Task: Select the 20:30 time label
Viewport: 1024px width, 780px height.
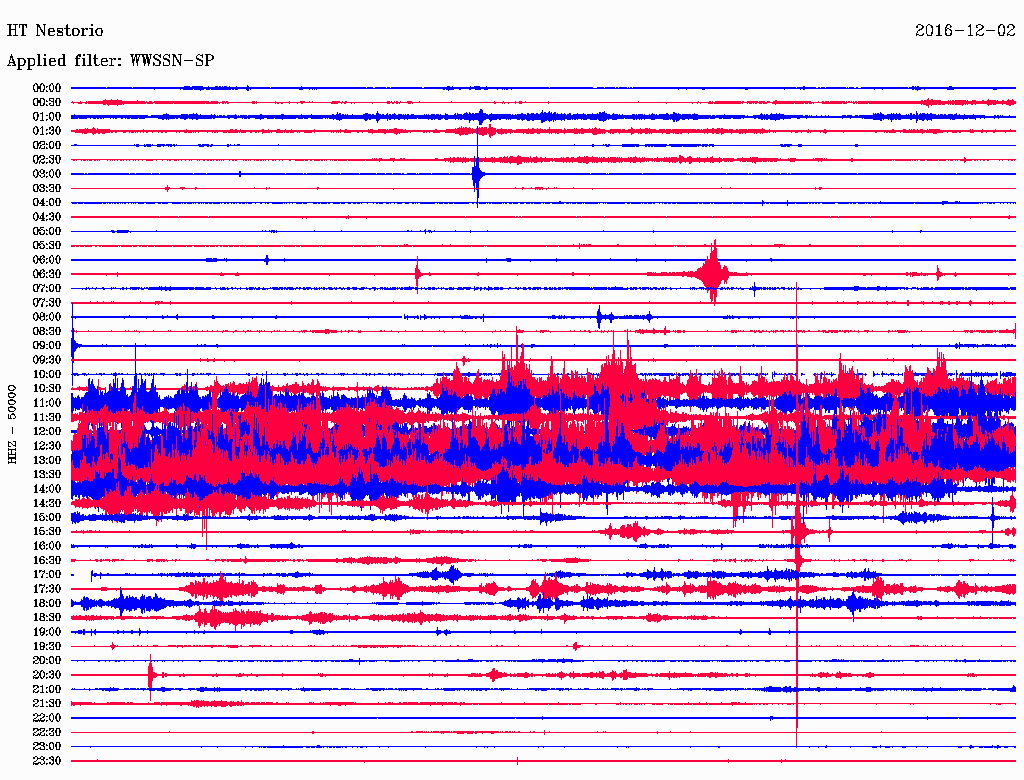Action: (47, 675)
